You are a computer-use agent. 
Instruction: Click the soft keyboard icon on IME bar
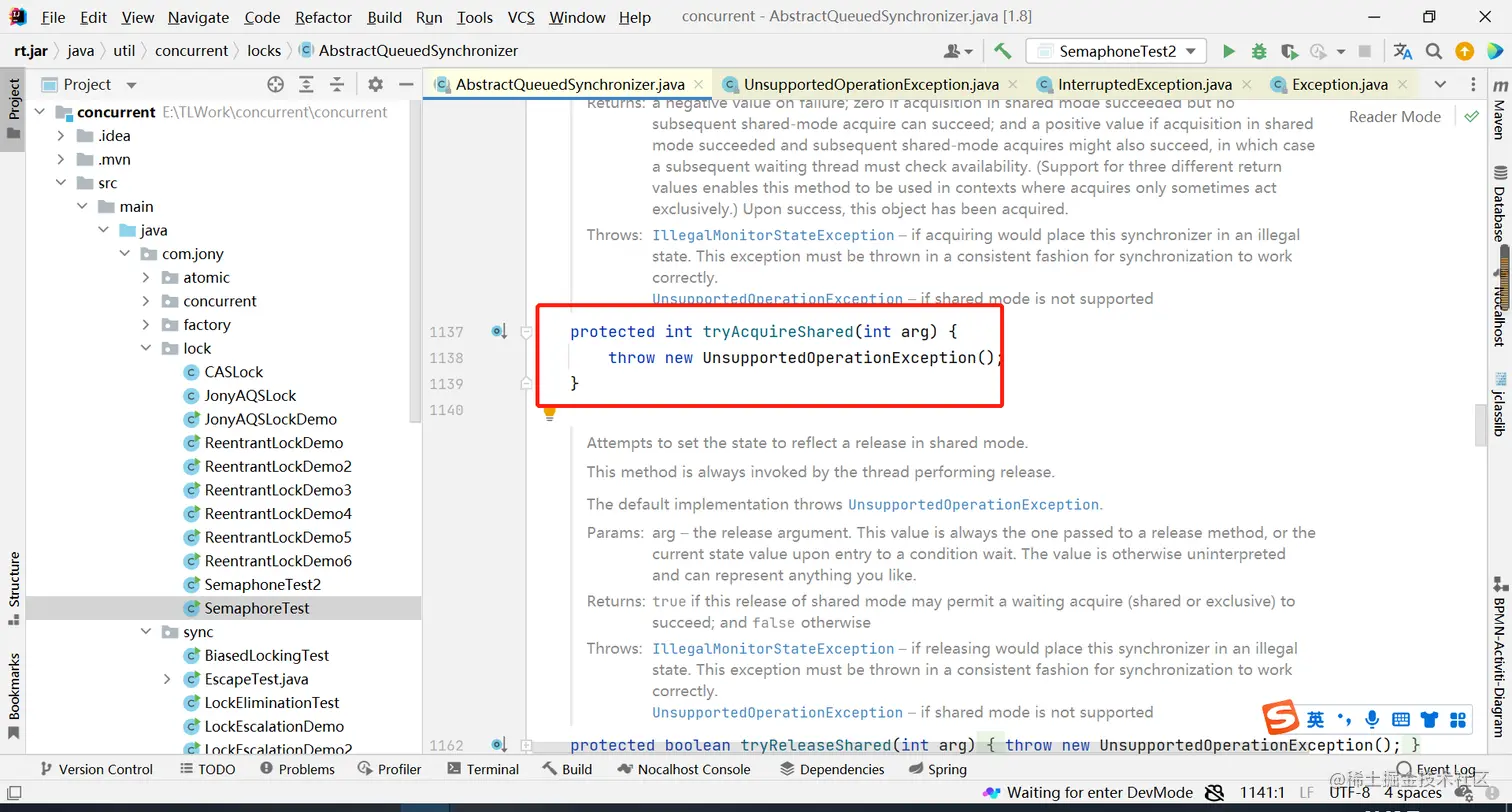point(1401,719)
